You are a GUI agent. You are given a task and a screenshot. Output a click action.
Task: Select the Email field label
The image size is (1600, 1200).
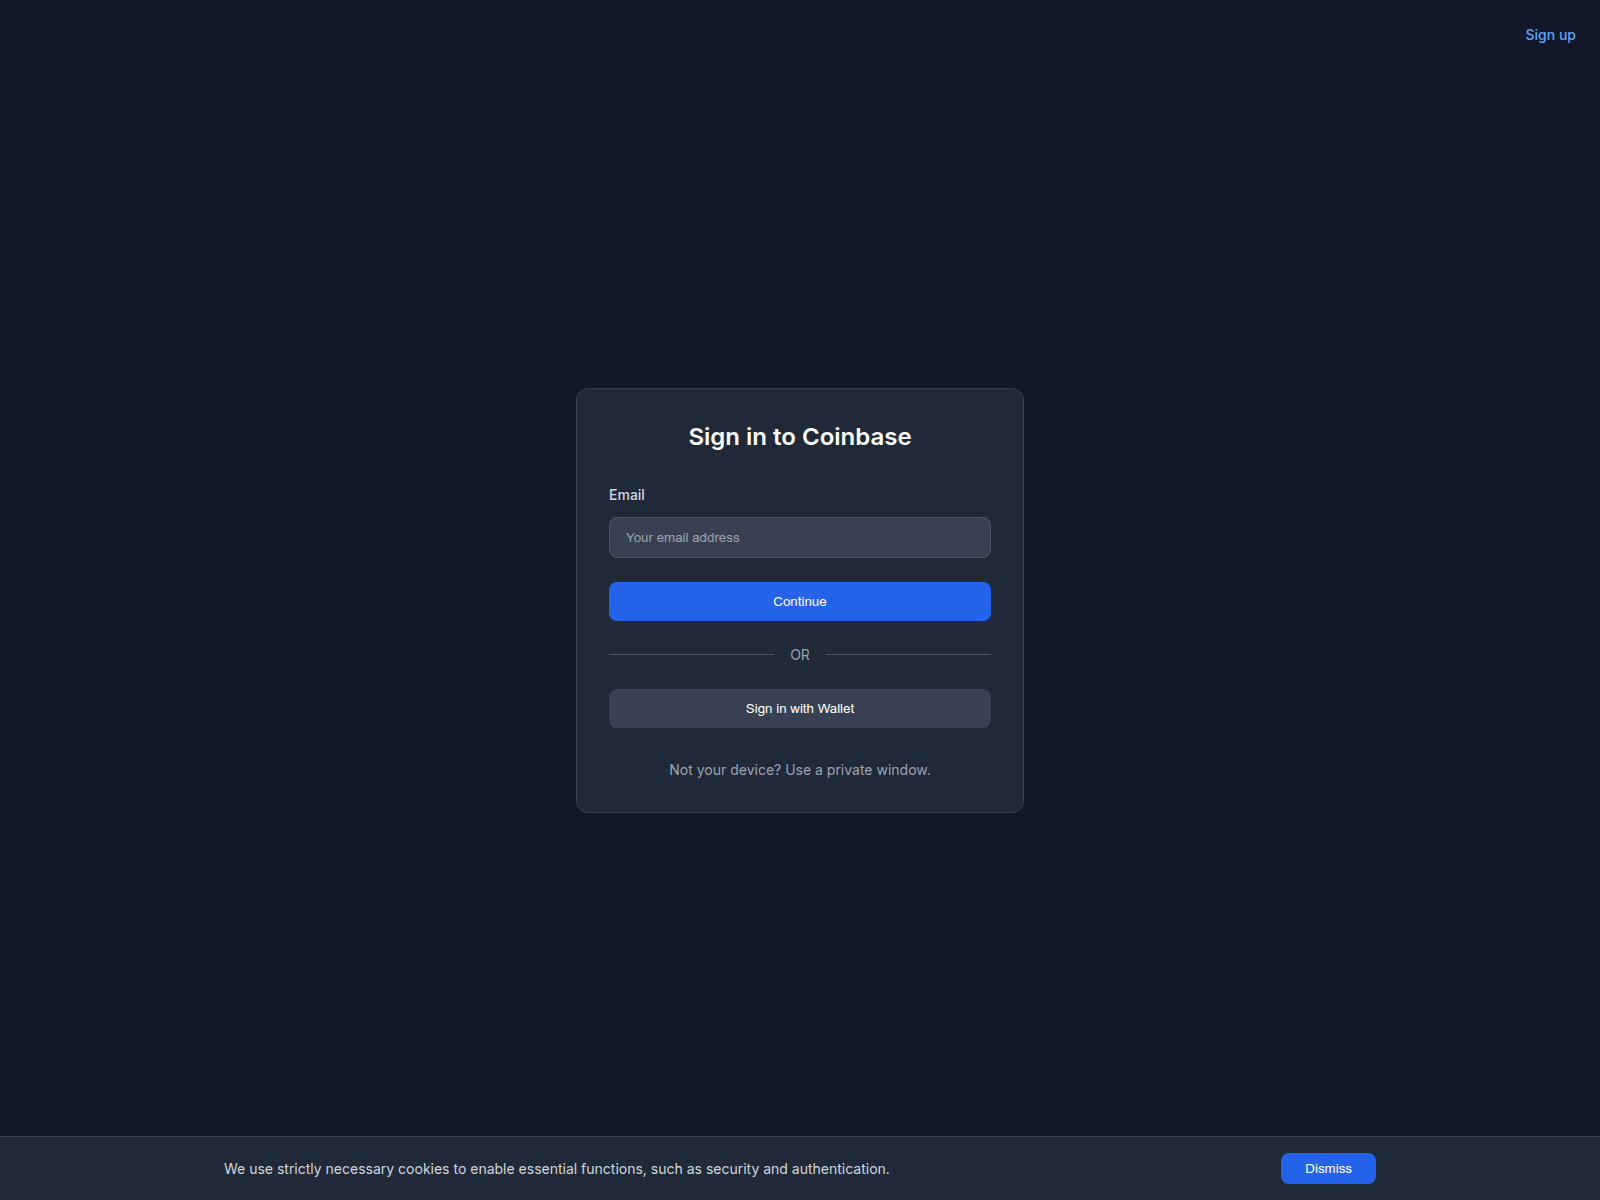(627, 495)
